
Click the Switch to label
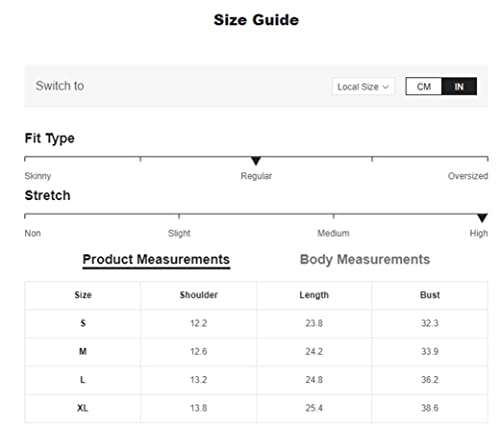tap(60, 86)
